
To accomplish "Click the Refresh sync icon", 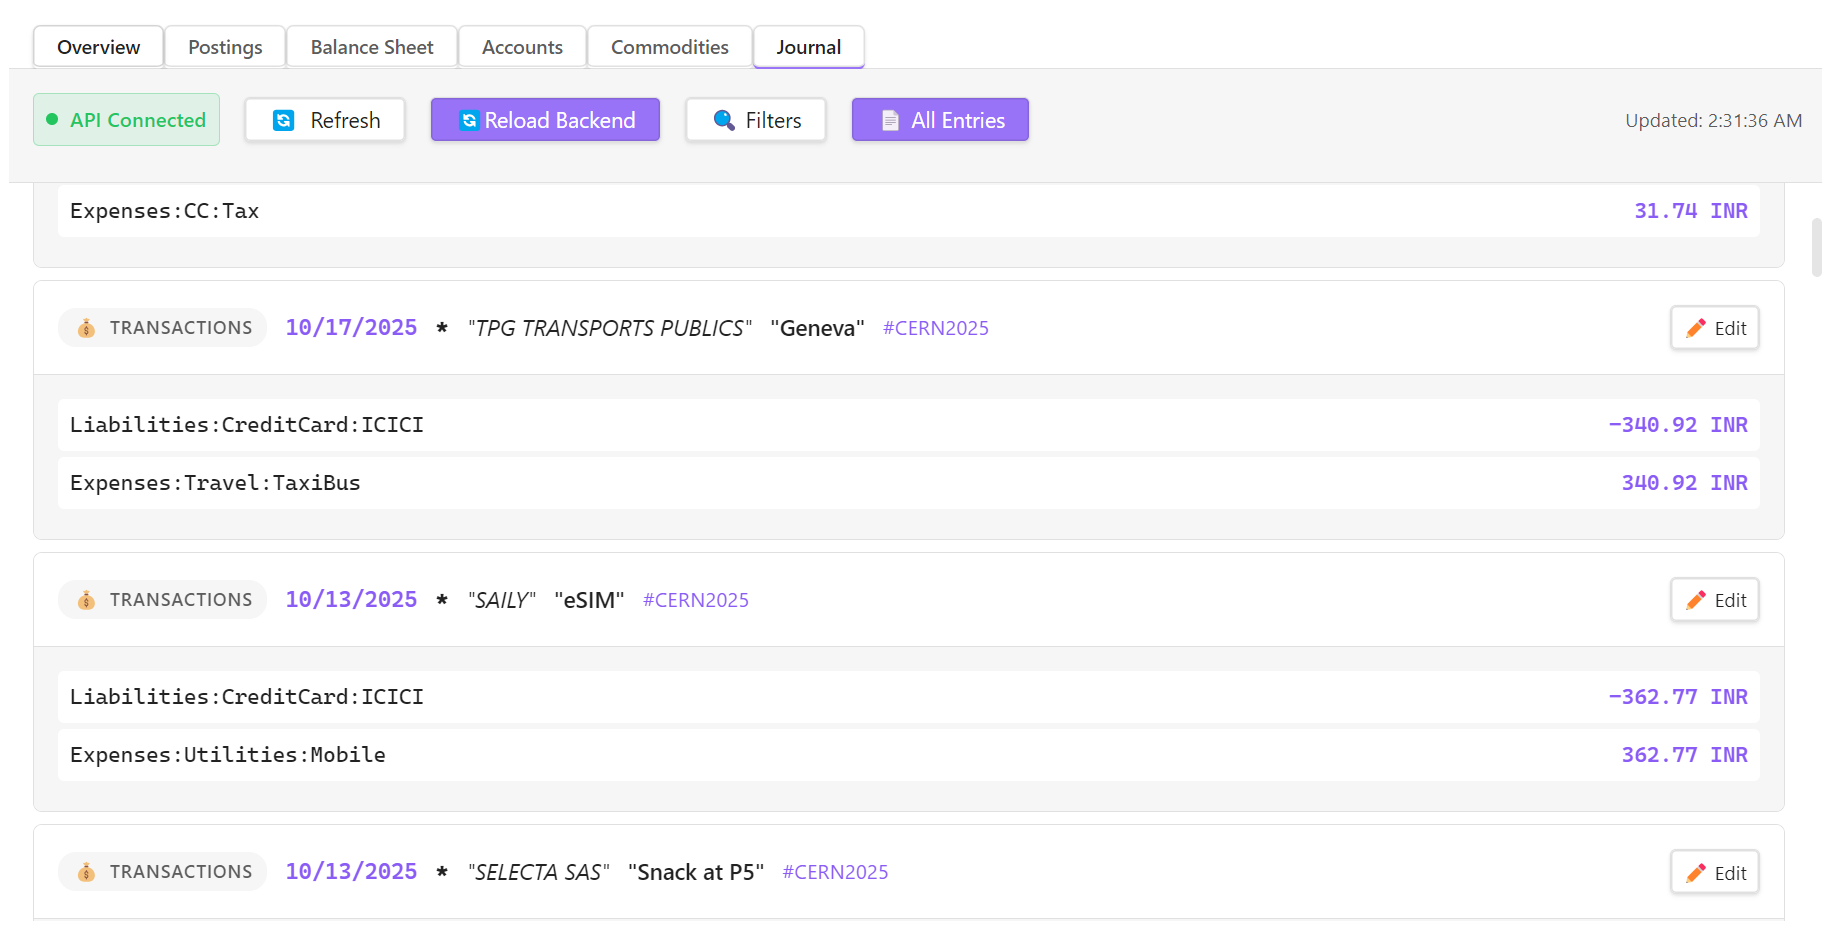I will click(x=284, y=120).
